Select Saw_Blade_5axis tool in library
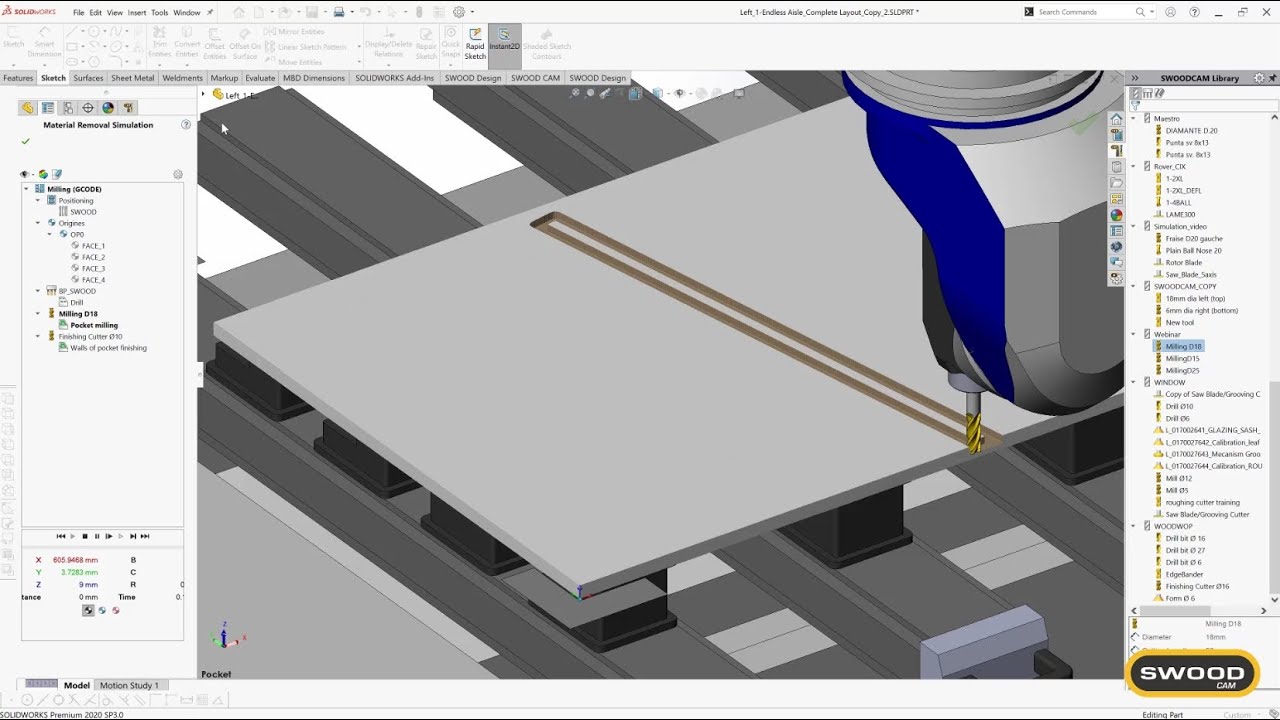Image resolution: width=1280 pixels, height=720 pixels. (x=1191, y=274)
